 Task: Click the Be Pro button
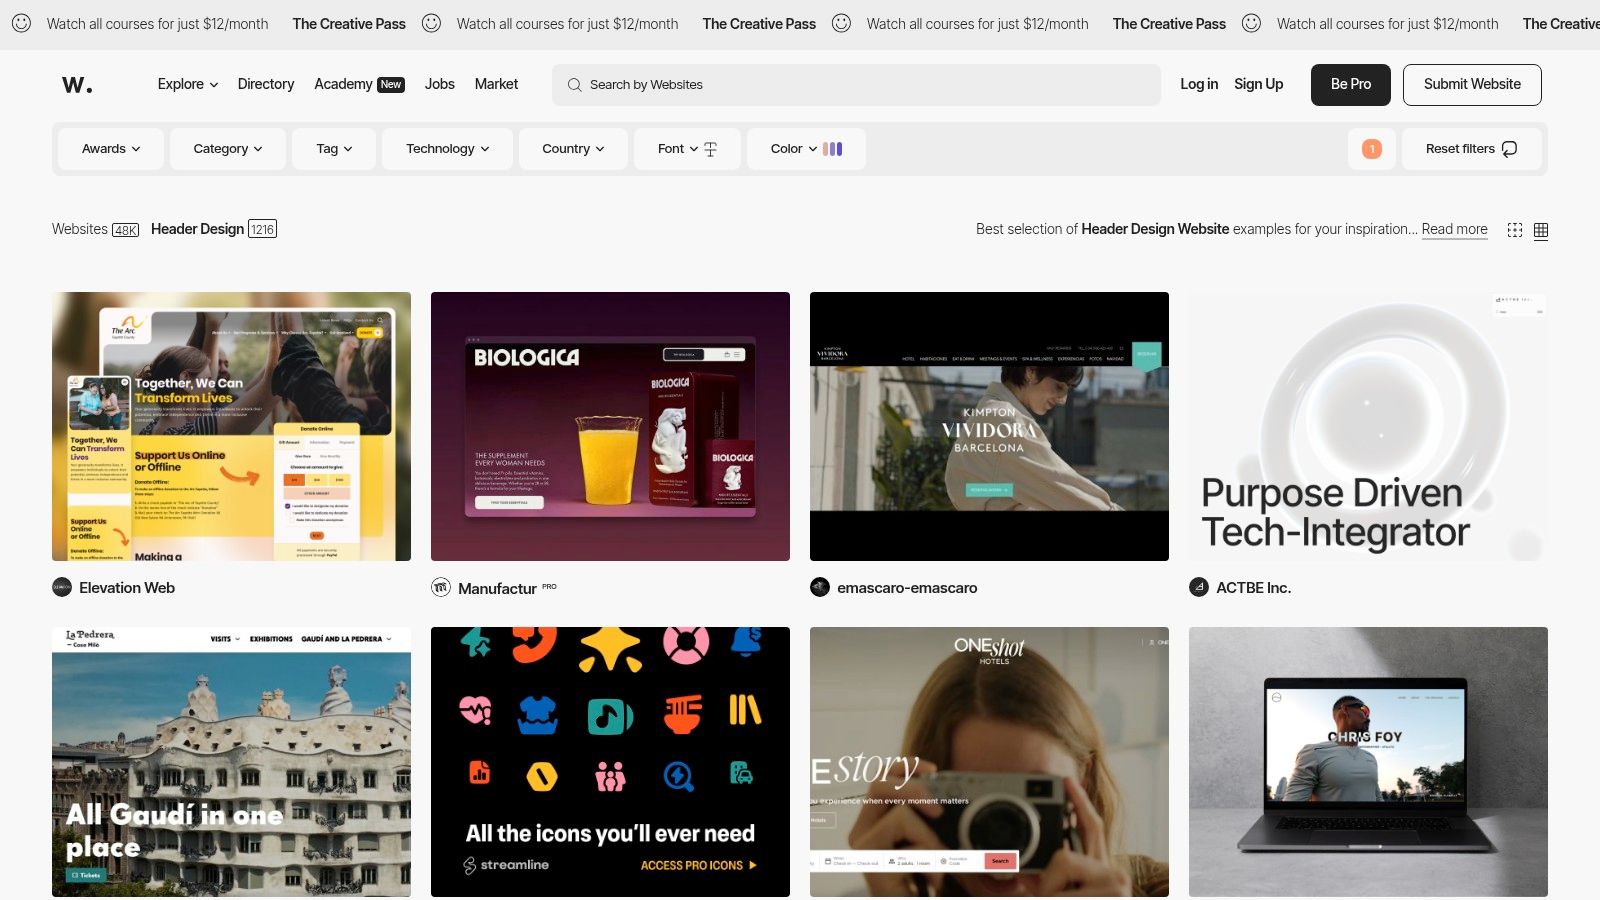pyautogui.click(x=1350, y=84)
